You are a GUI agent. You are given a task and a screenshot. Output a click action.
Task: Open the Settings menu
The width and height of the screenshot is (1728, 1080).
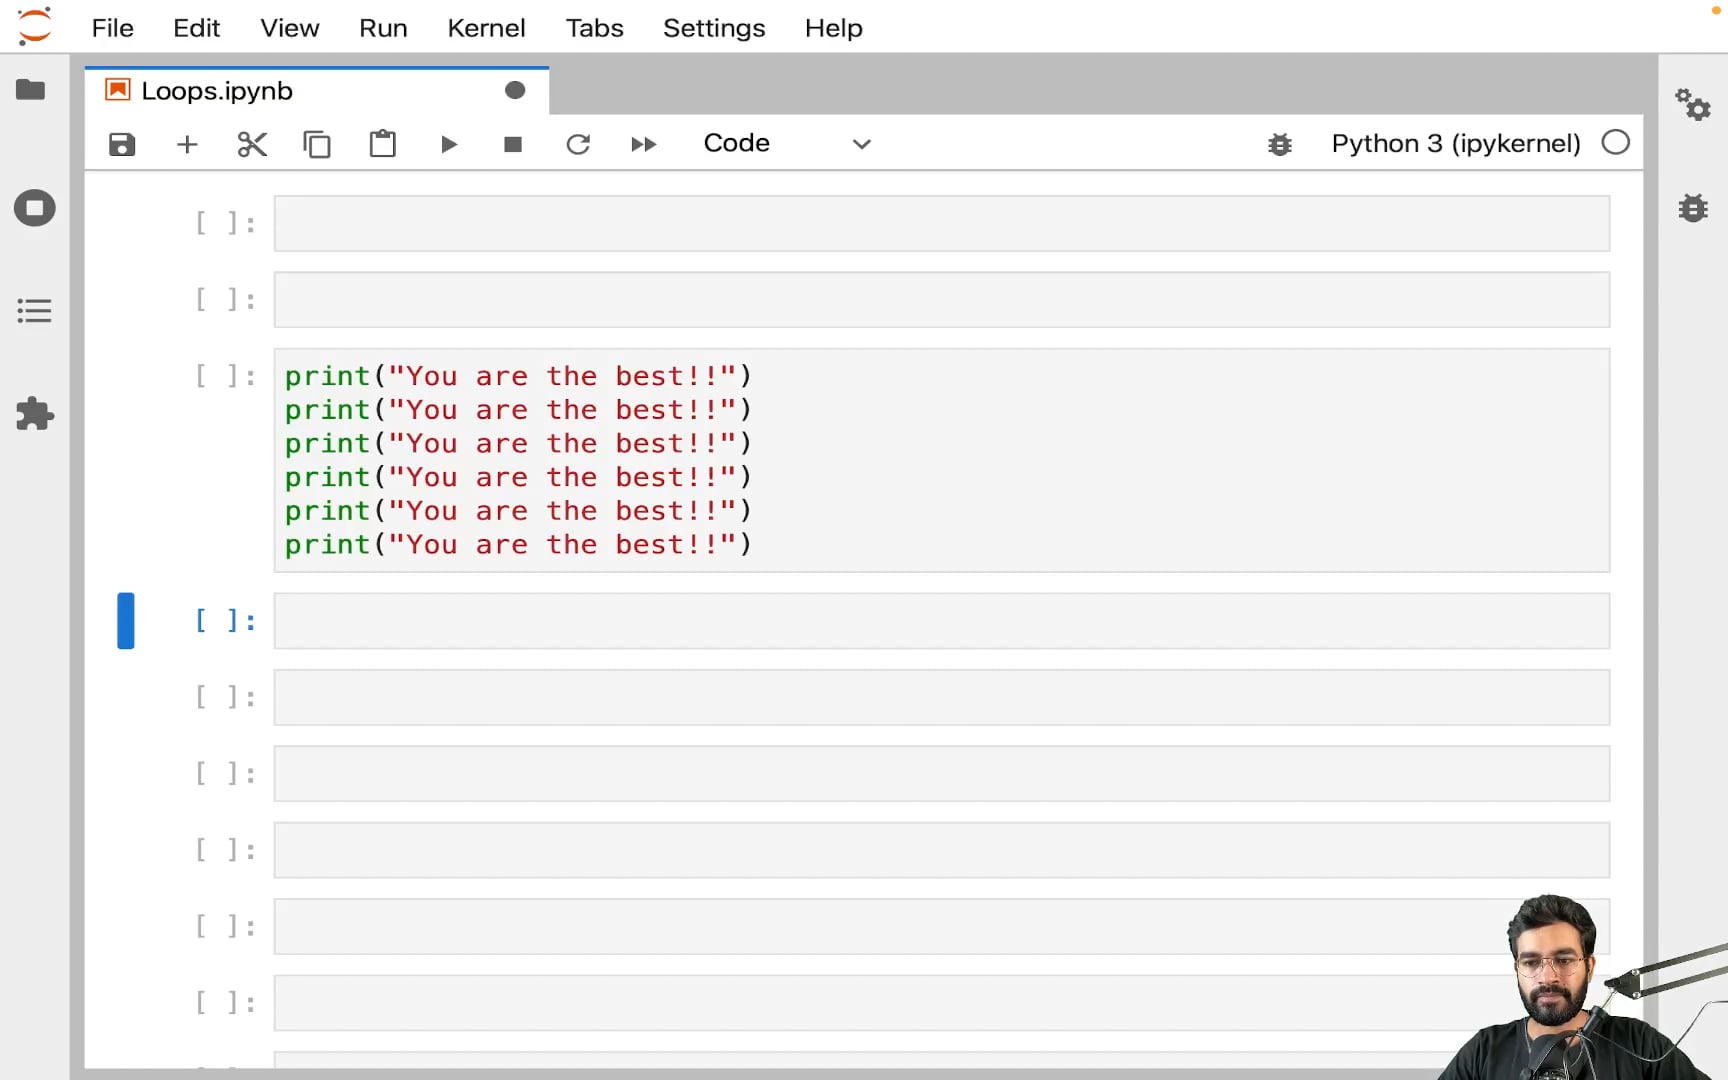(x=714, y=28)
